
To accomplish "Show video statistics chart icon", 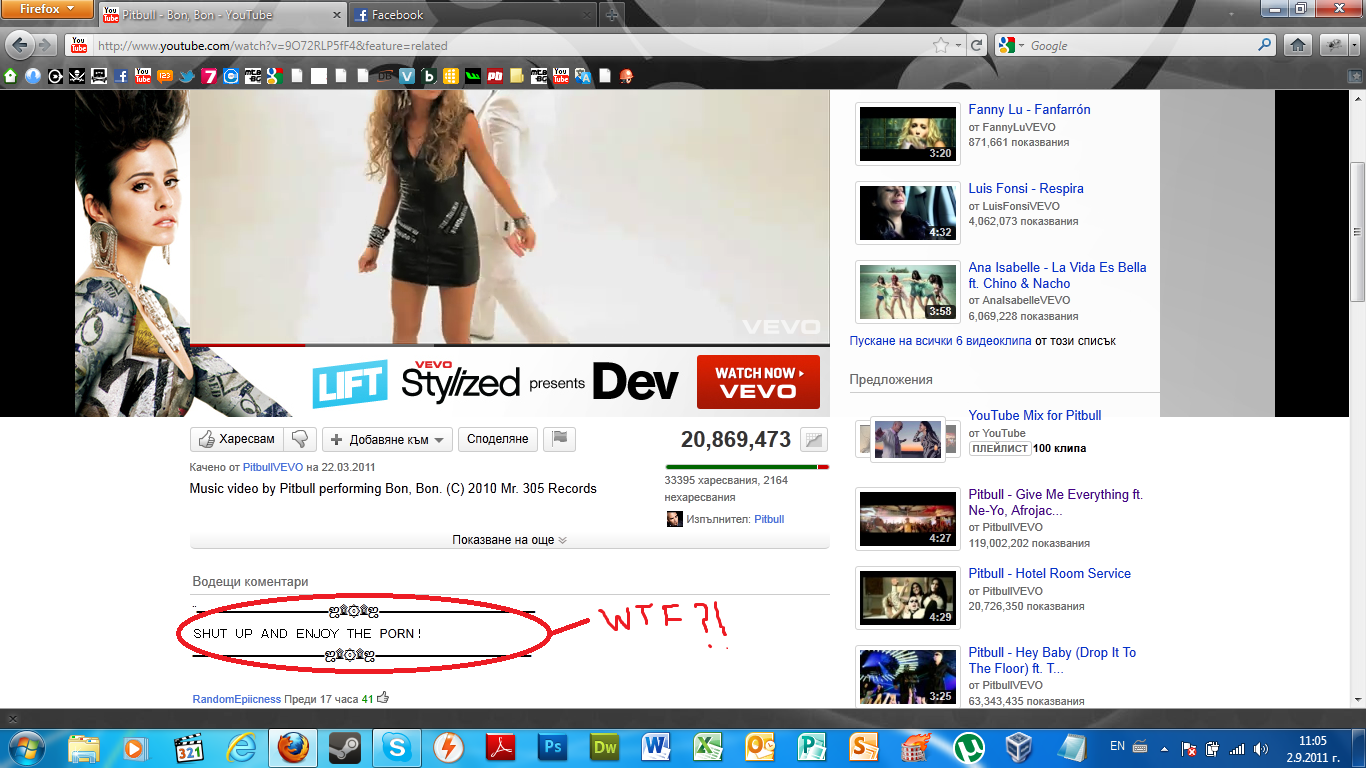I will point(814,440).
